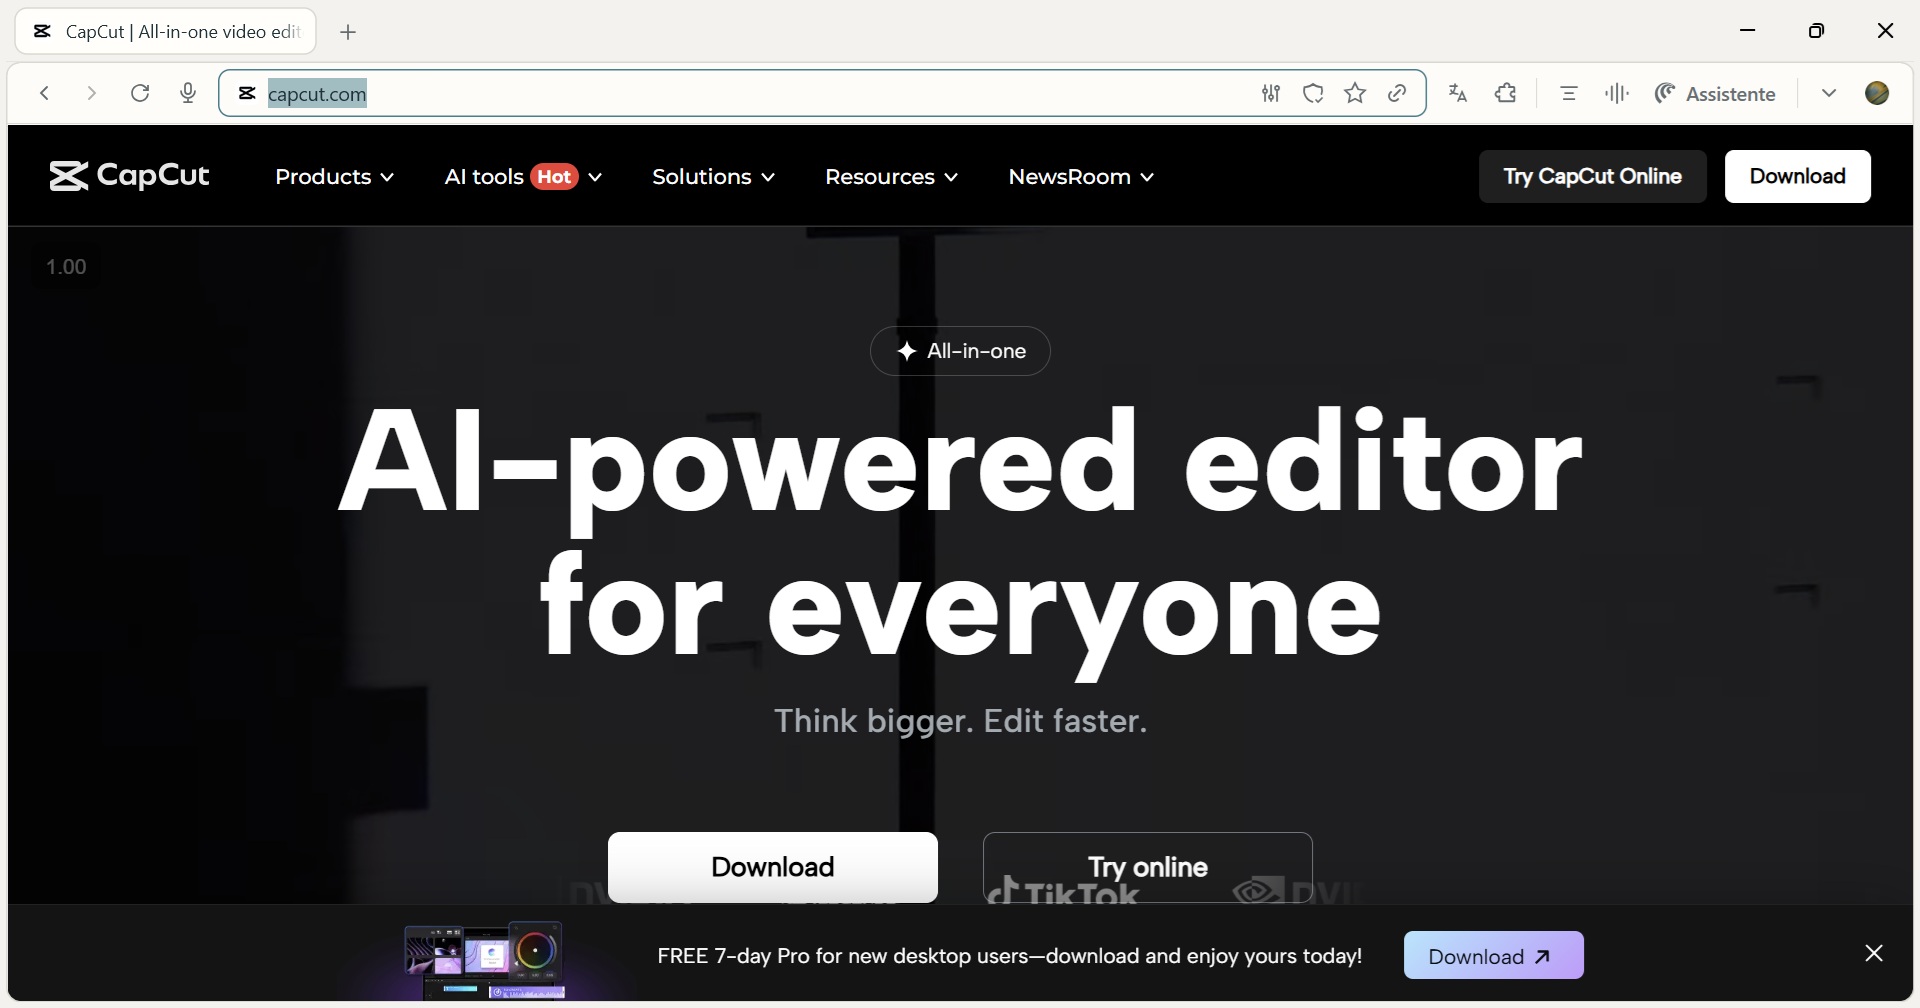Bookmark page with the star icon
This screenshot has height=1008, width=1920.
click(x=1355, y=93)
